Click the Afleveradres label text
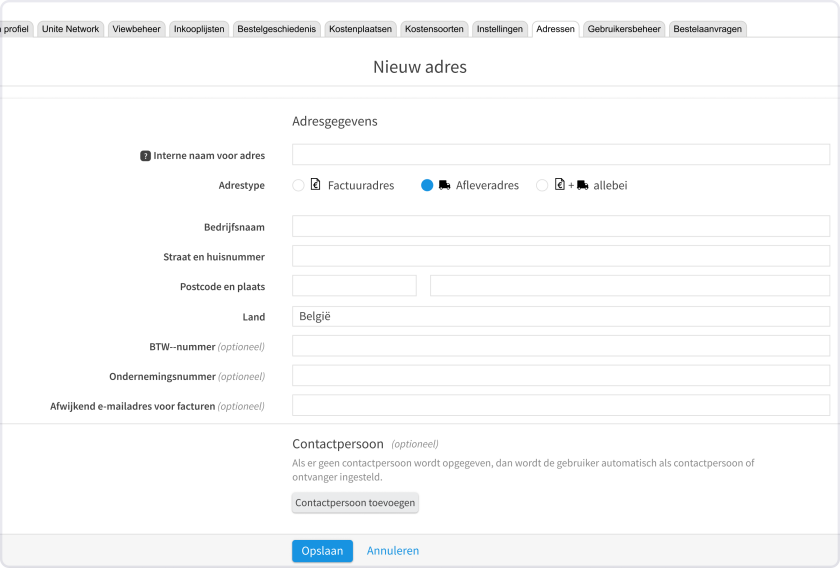 click(487, 185)
